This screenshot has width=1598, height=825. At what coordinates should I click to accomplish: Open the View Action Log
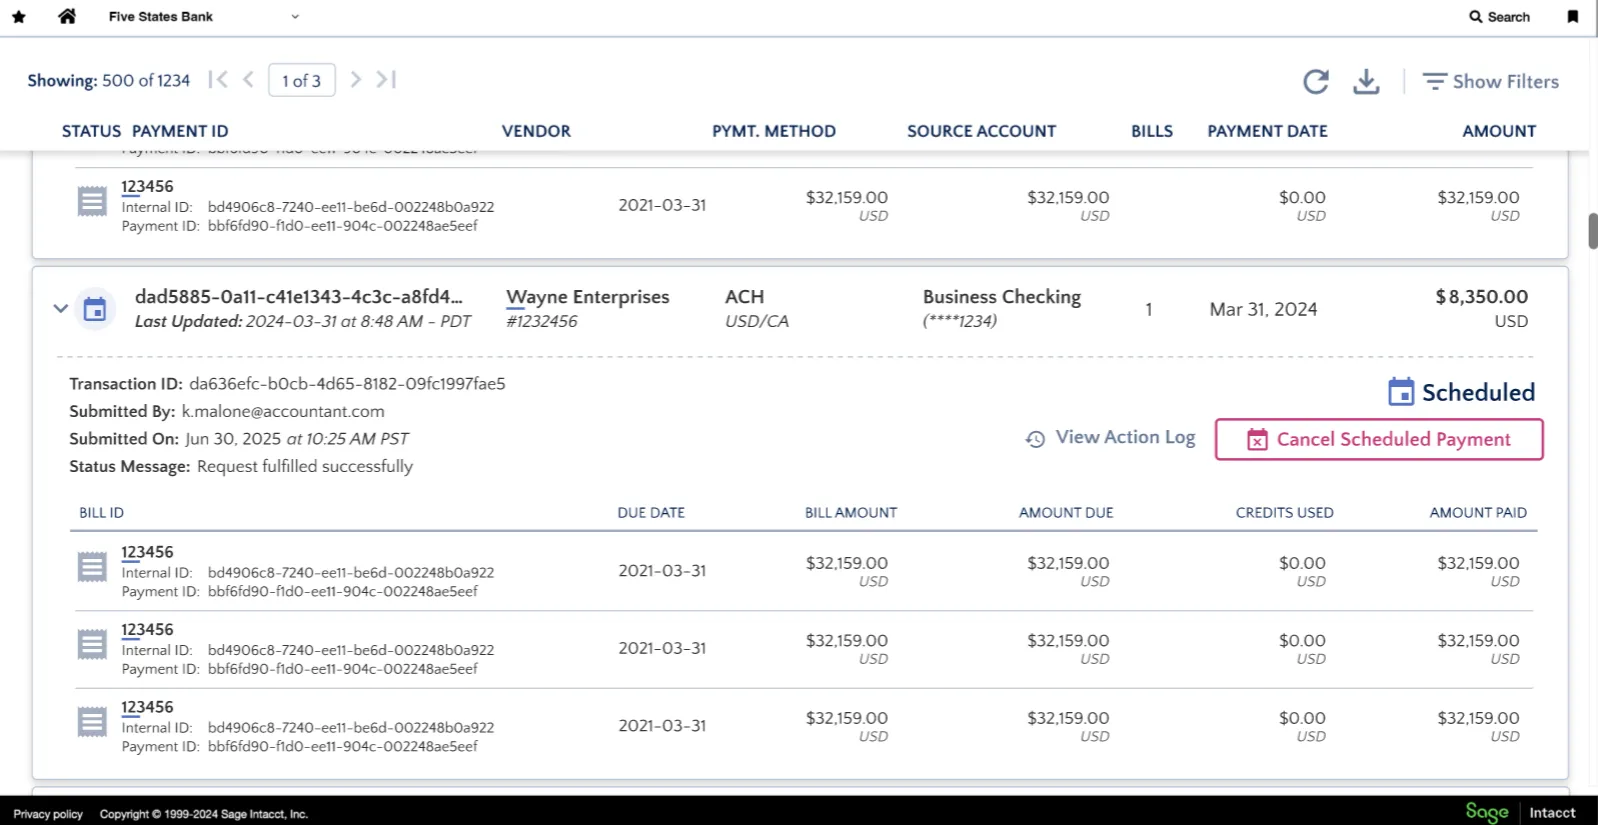[1110, 438]
